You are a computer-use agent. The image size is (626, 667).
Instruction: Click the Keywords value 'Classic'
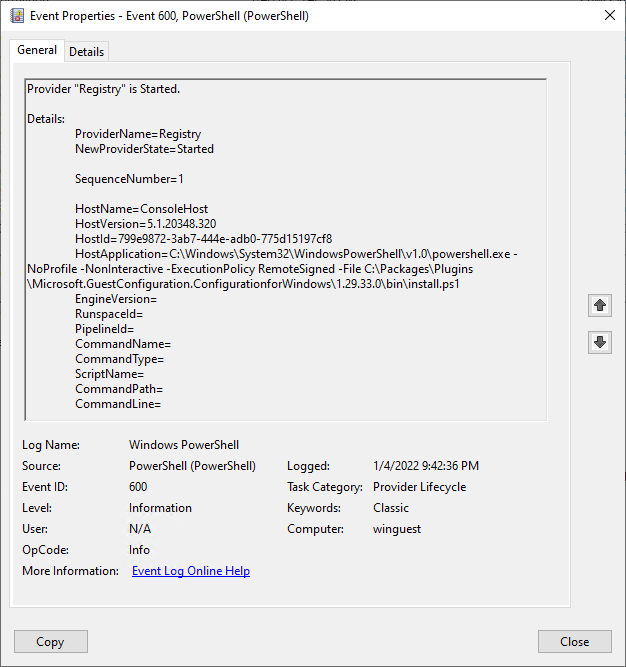(390, 508)
